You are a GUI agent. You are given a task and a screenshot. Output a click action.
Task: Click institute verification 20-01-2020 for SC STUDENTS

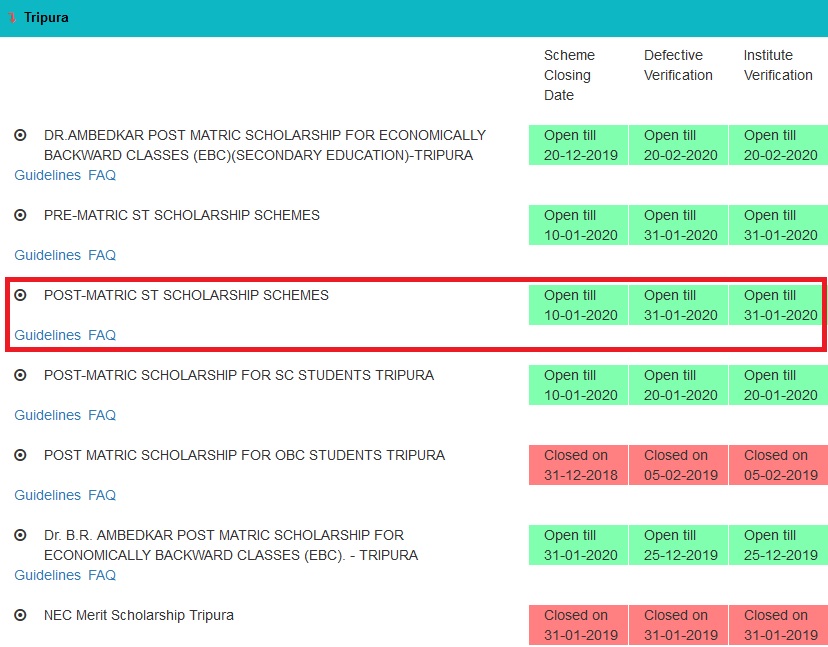[x=778, y=385]
